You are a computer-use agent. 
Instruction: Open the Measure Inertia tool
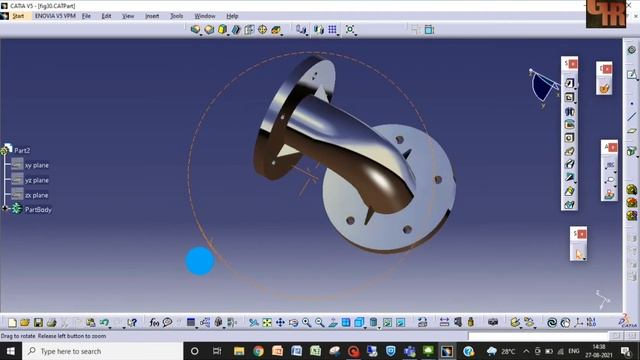[471, 322]
